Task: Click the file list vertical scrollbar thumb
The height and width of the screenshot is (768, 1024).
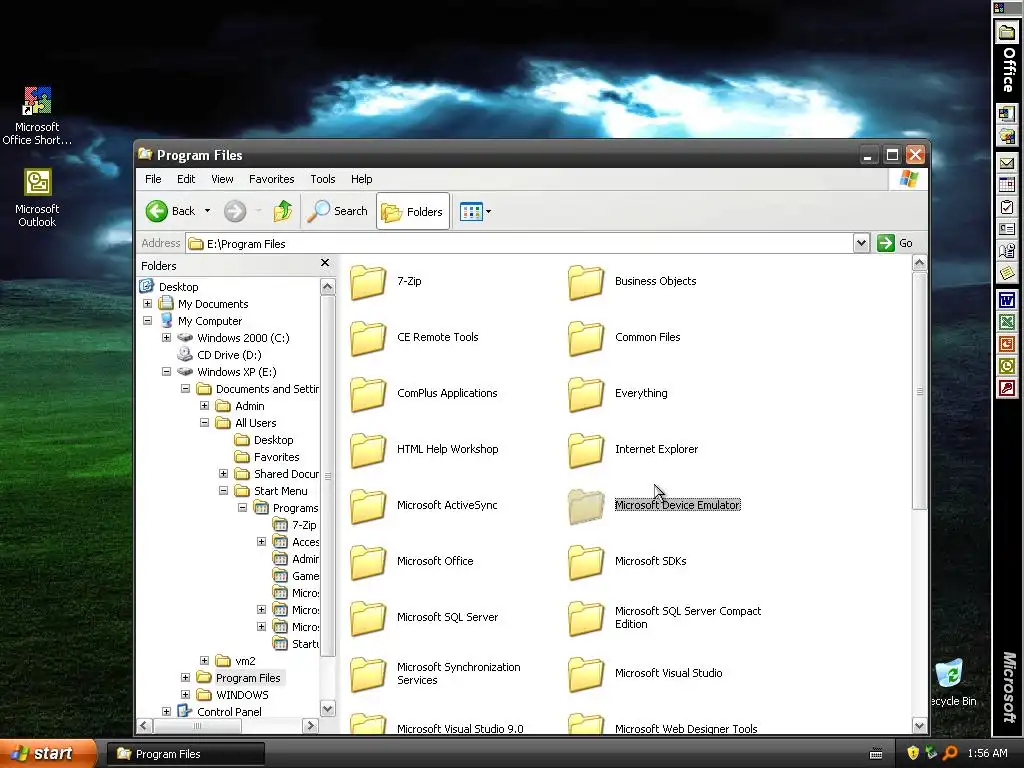Action: [x=920, y=391]
